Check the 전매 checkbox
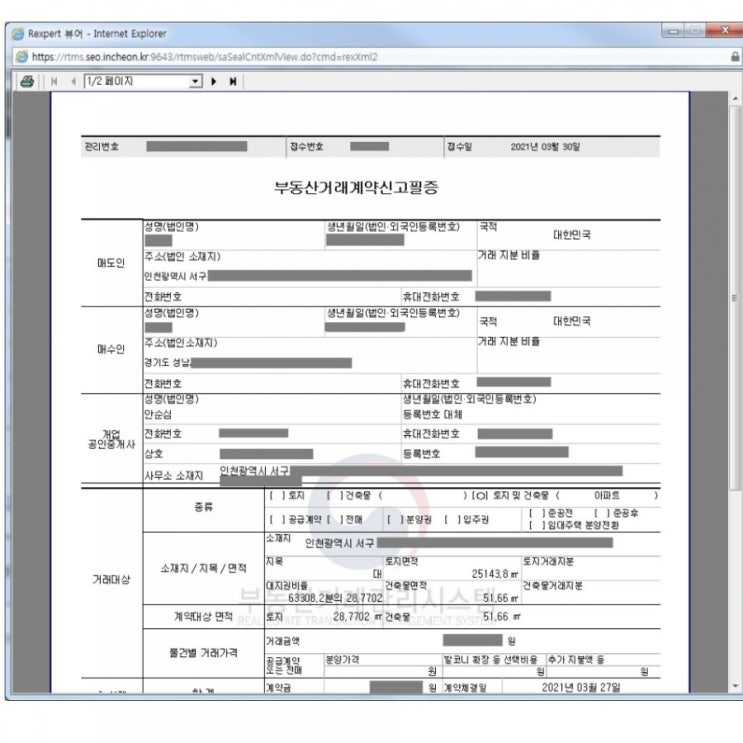Image resolution: width=743 pixels, height=743 pixels. click(x=335, y=520)
